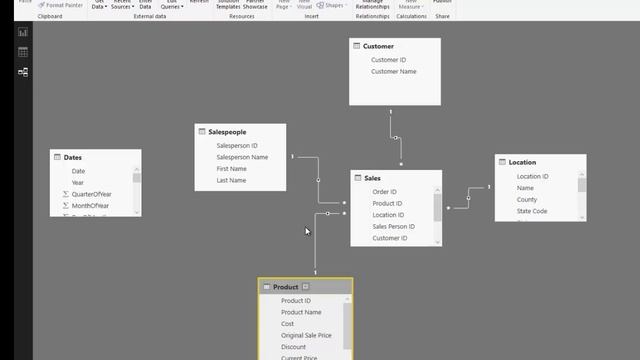The width and height of the screenshot is (640, 360).
Task: Select Discount field in Product table
Action: click(x=293, y=347)
